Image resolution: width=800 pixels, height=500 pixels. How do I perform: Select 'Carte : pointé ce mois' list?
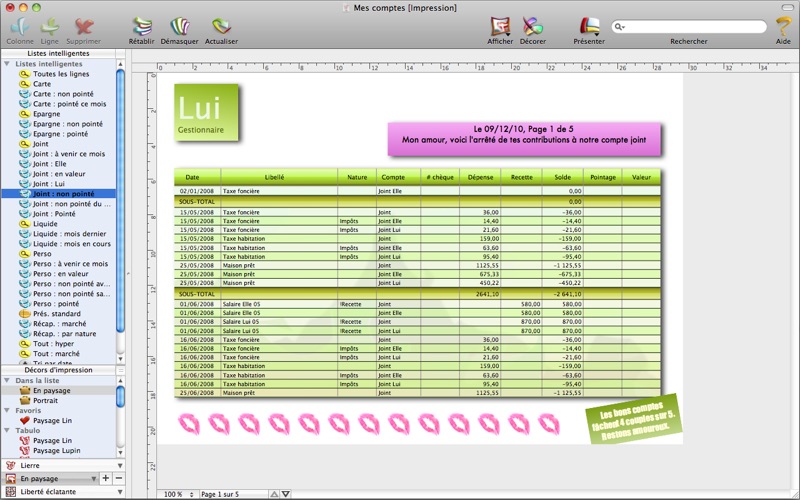tap(70, 104)
